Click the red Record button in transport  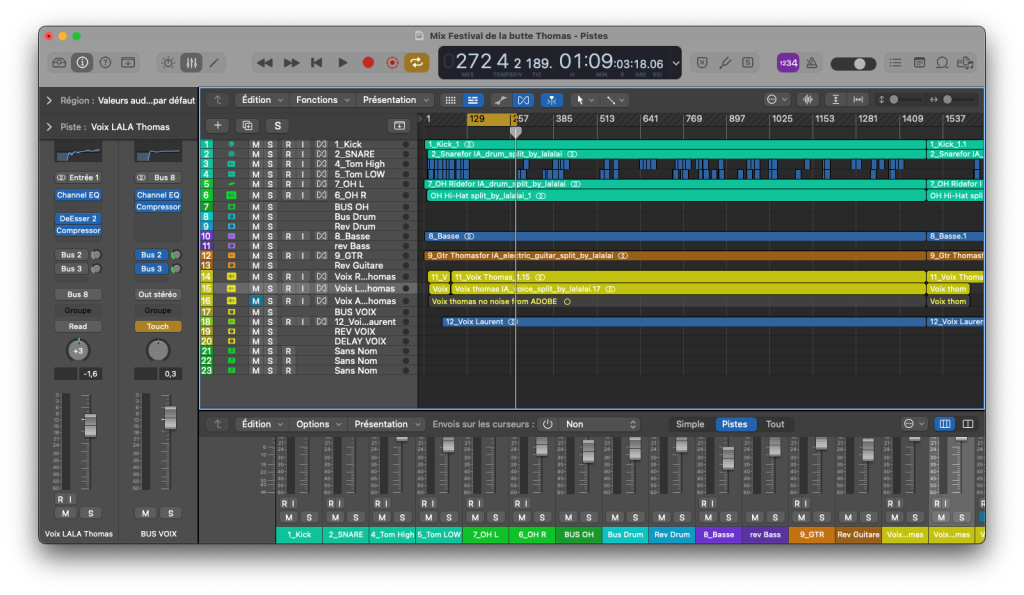coord(368,62)
